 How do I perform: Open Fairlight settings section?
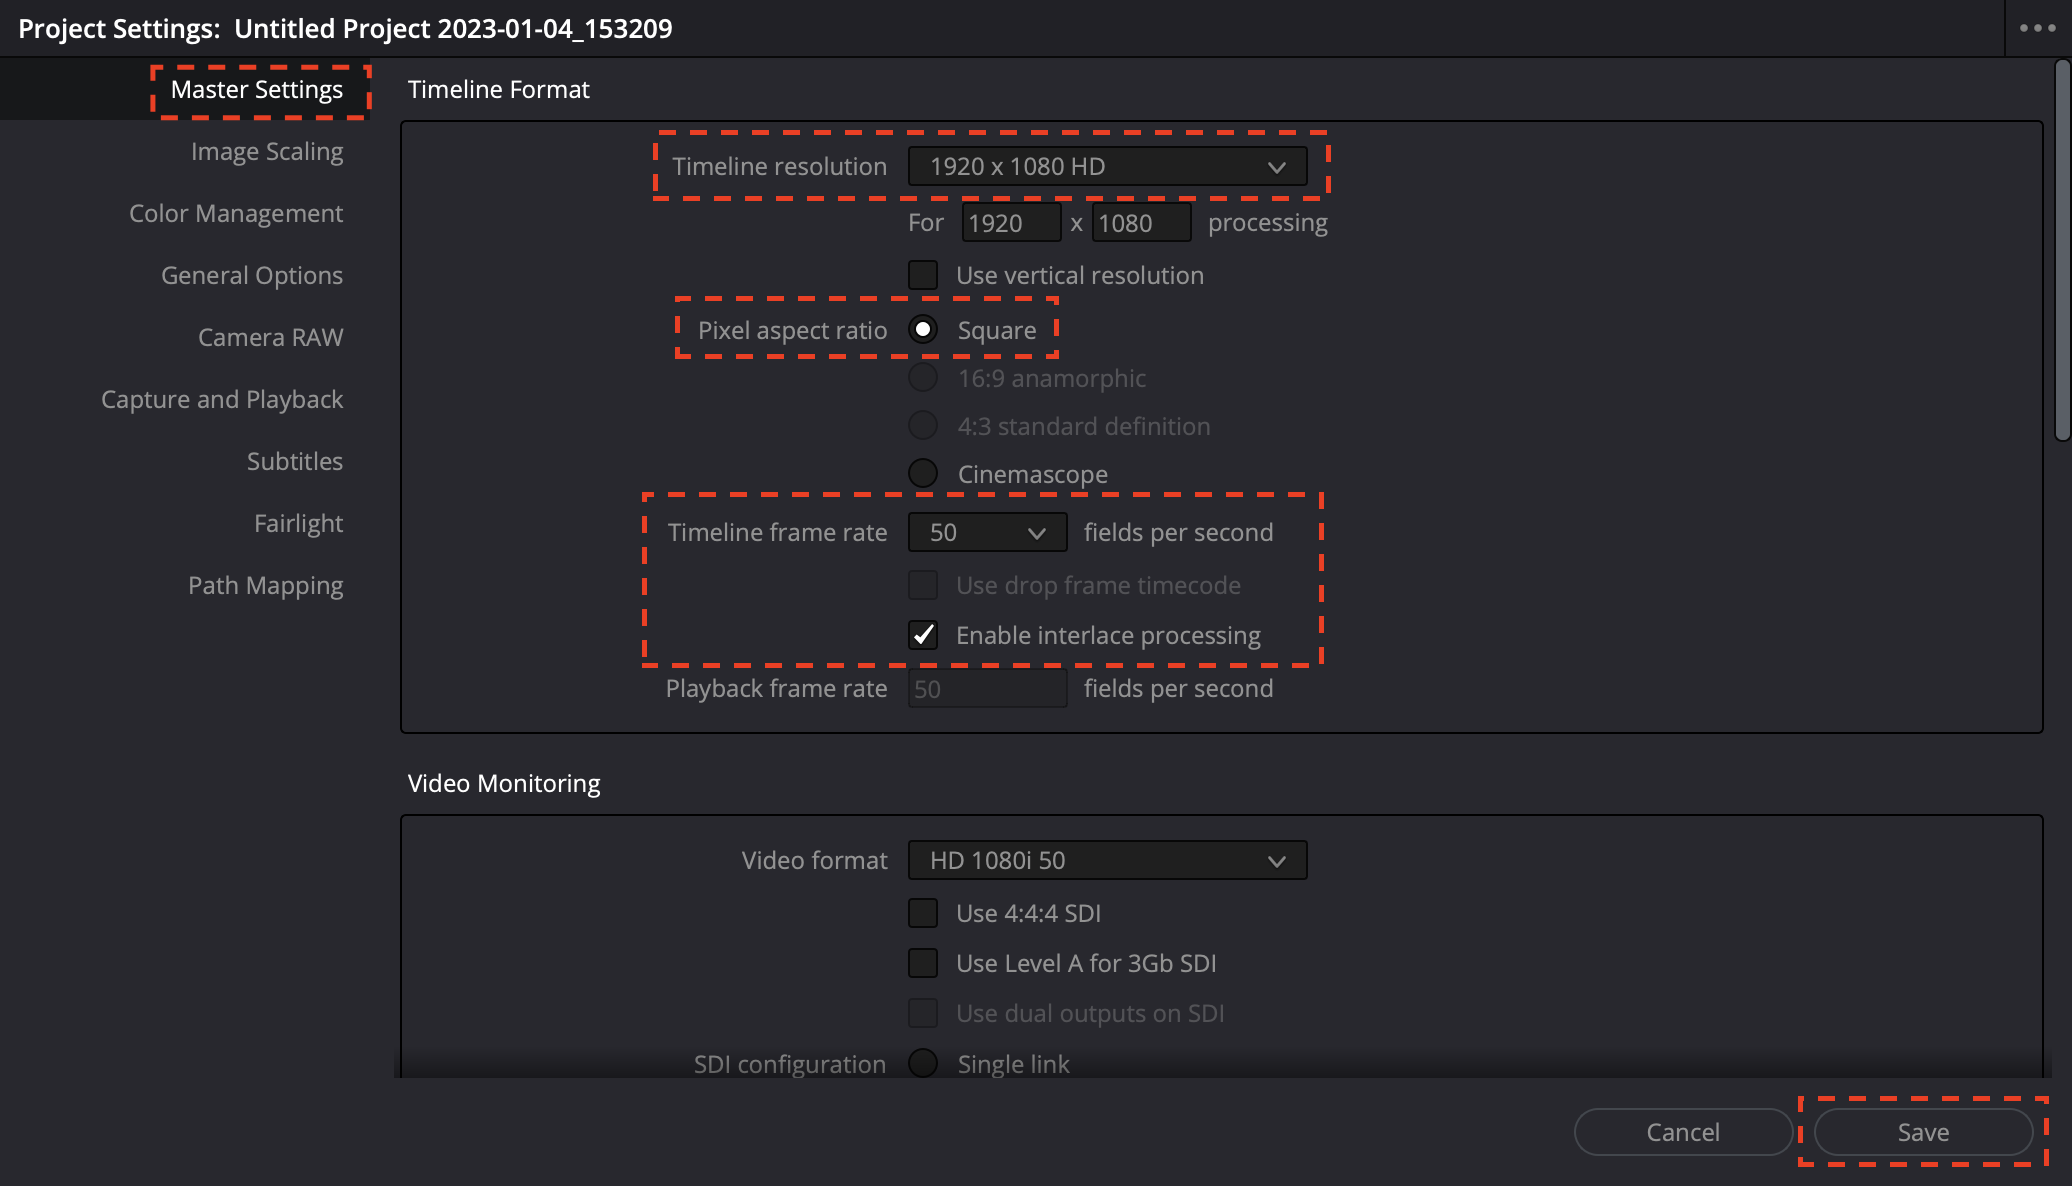point(298,523)
